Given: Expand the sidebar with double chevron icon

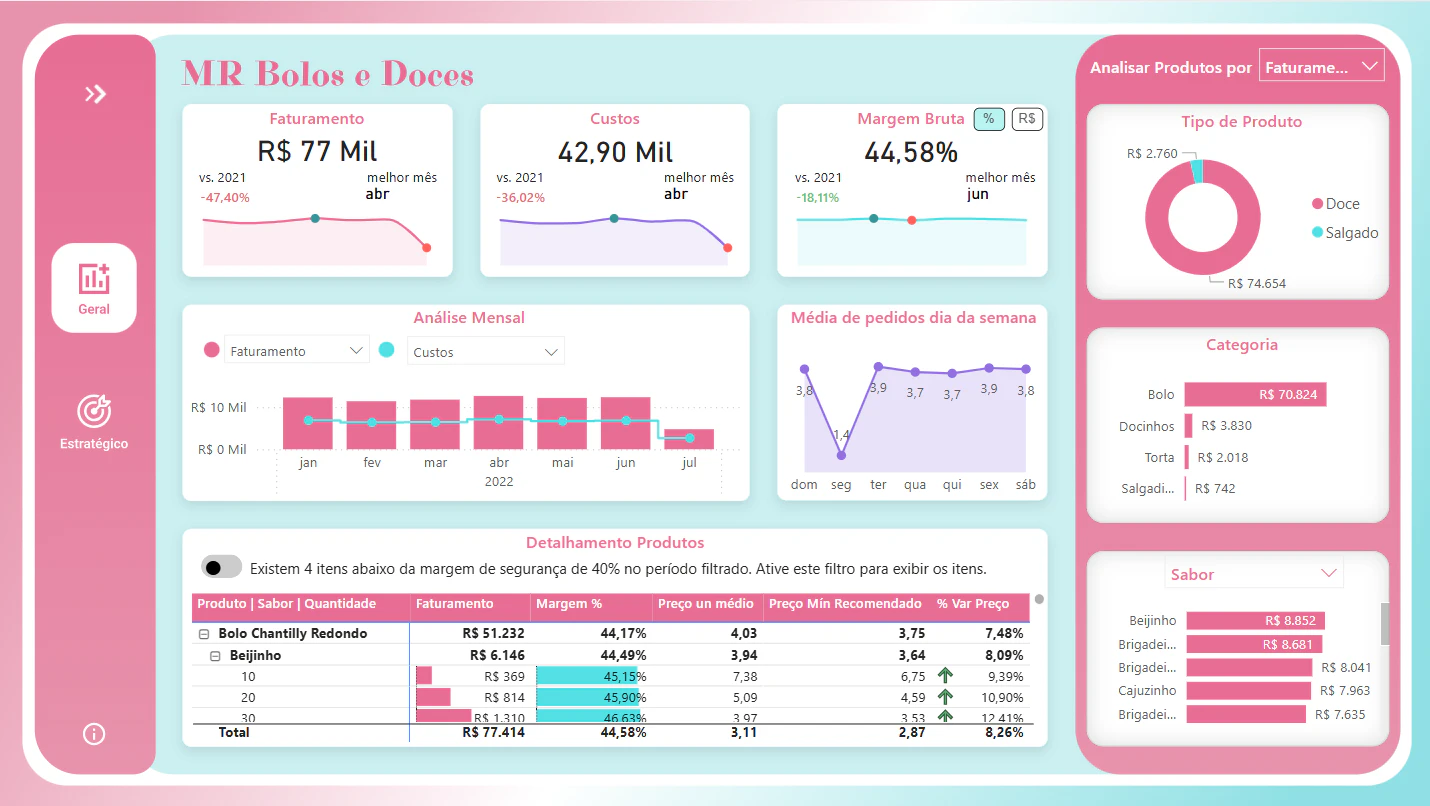Looking at the screenshot, I should point(95,94).
